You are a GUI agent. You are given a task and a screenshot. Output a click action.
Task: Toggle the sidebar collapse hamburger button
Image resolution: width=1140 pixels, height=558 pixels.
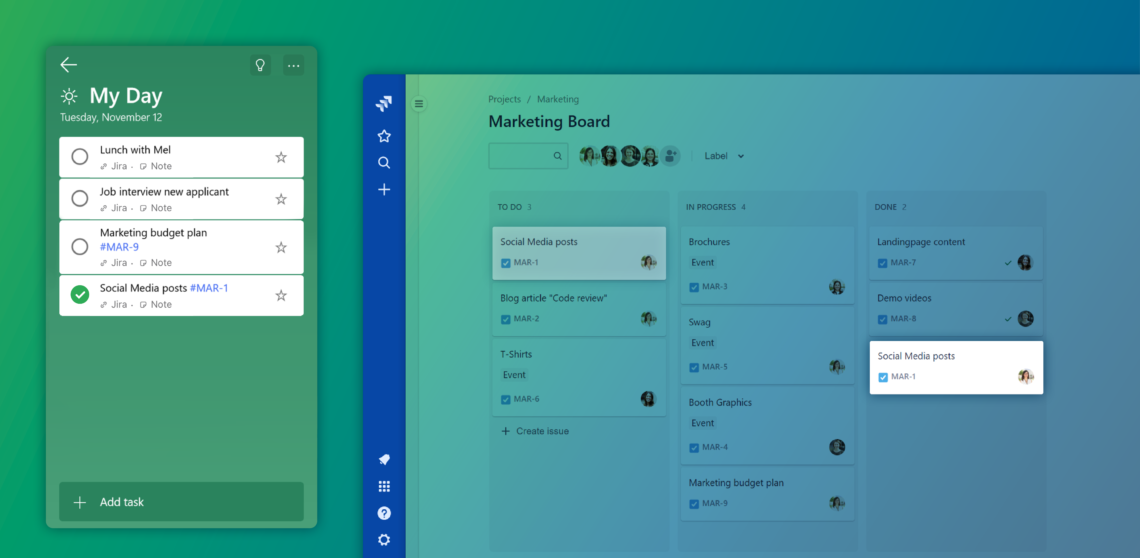pyautogui.click(x=419, y=104)
